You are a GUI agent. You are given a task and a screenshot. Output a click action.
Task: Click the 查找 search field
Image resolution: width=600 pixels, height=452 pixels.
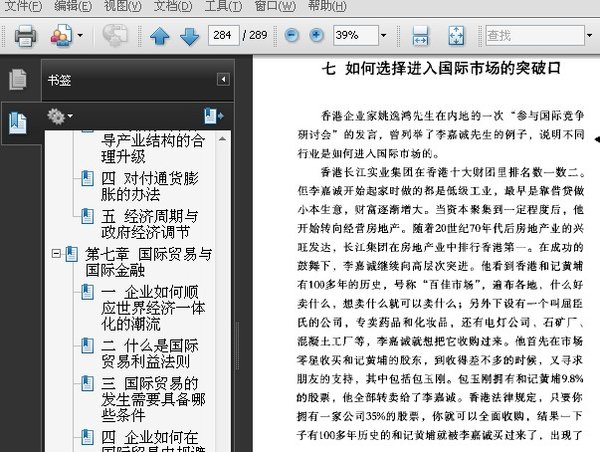click(535, 36)
